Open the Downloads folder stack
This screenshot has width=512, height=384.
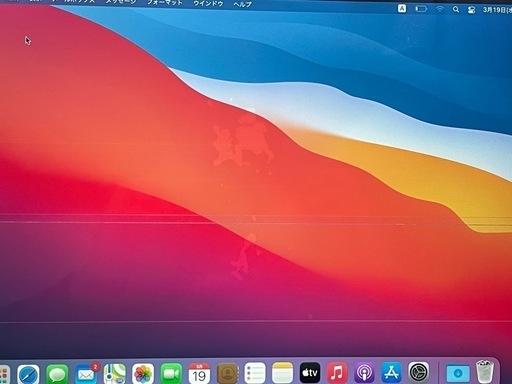point(458,373)
